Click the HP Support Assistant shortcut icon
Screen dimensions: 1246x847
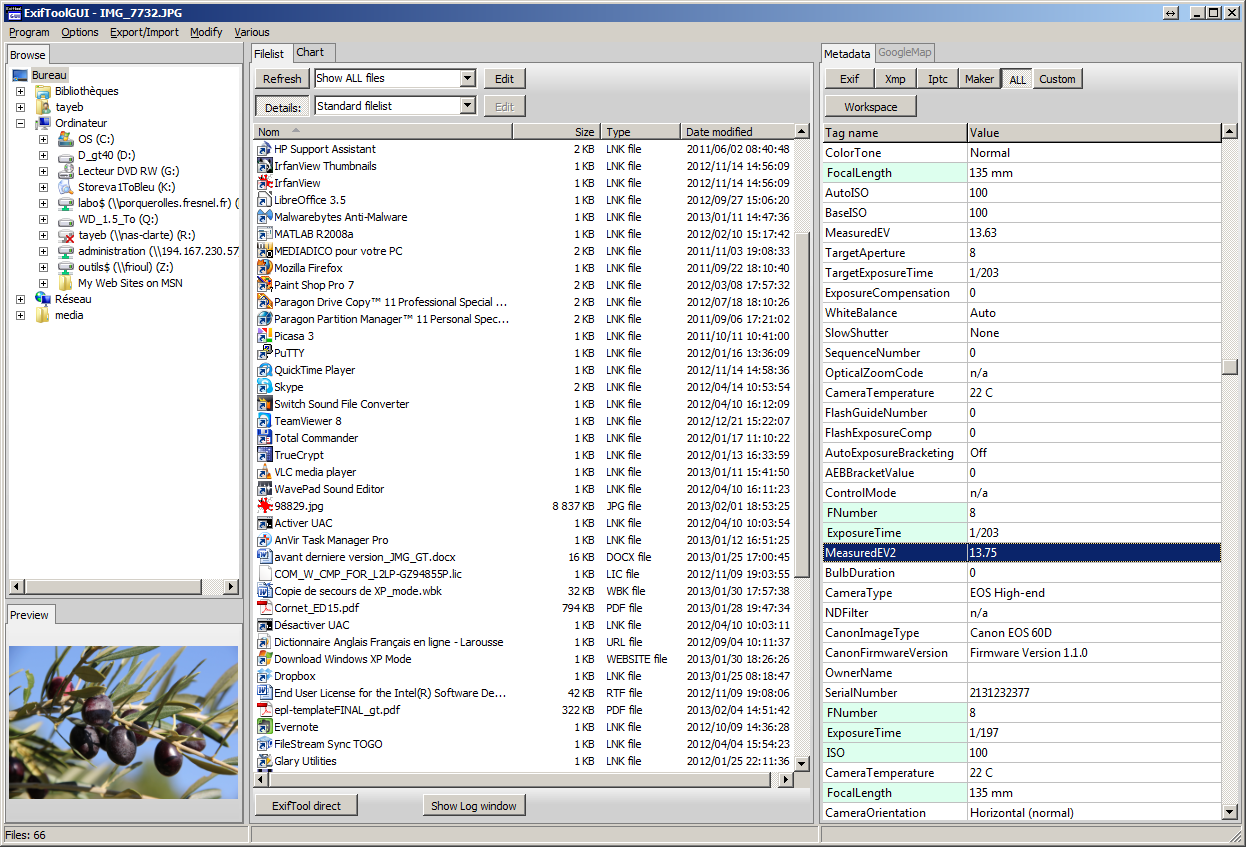coord(265,149)
